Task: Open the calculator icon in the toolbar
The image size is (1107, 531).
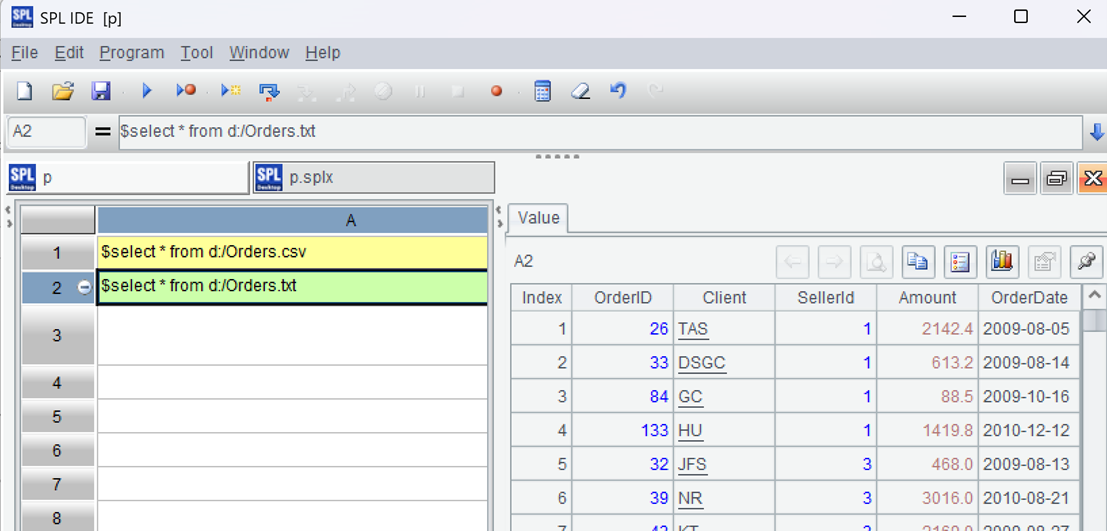Action: coord(542,91)
